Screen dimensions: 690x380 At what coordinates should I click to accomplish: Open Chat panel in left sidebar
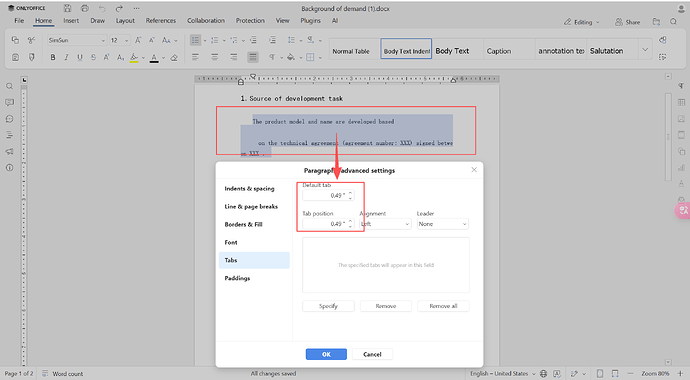tap(9, 119)
